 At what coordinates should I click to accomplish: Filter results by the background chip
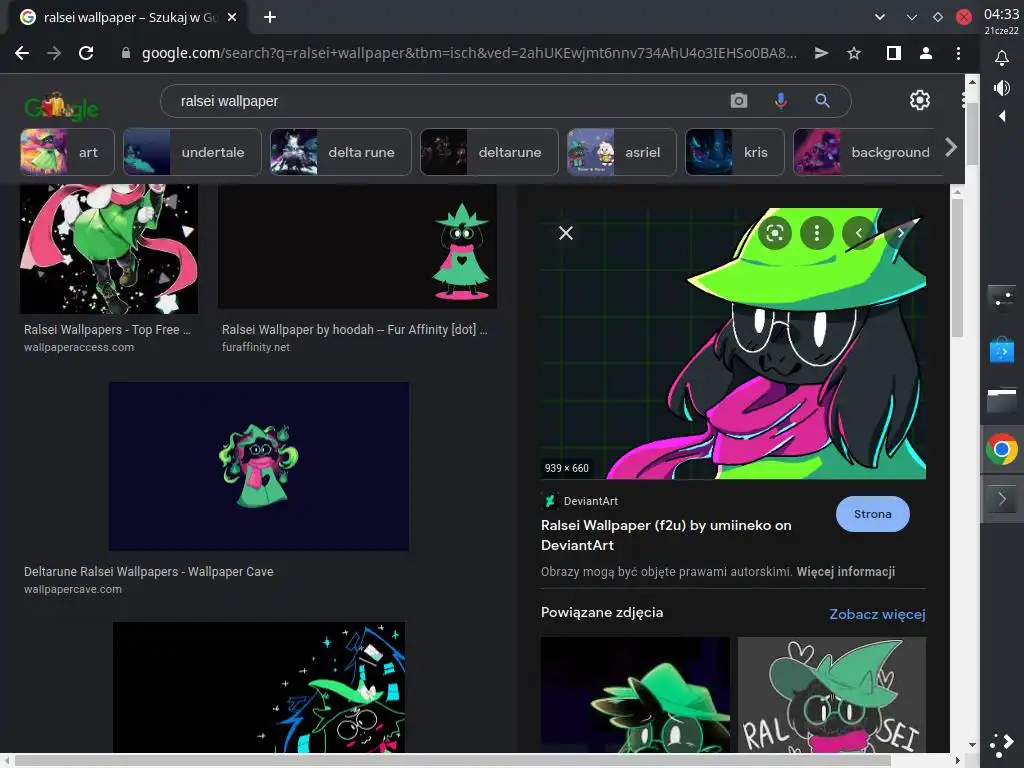coord(867,152)
